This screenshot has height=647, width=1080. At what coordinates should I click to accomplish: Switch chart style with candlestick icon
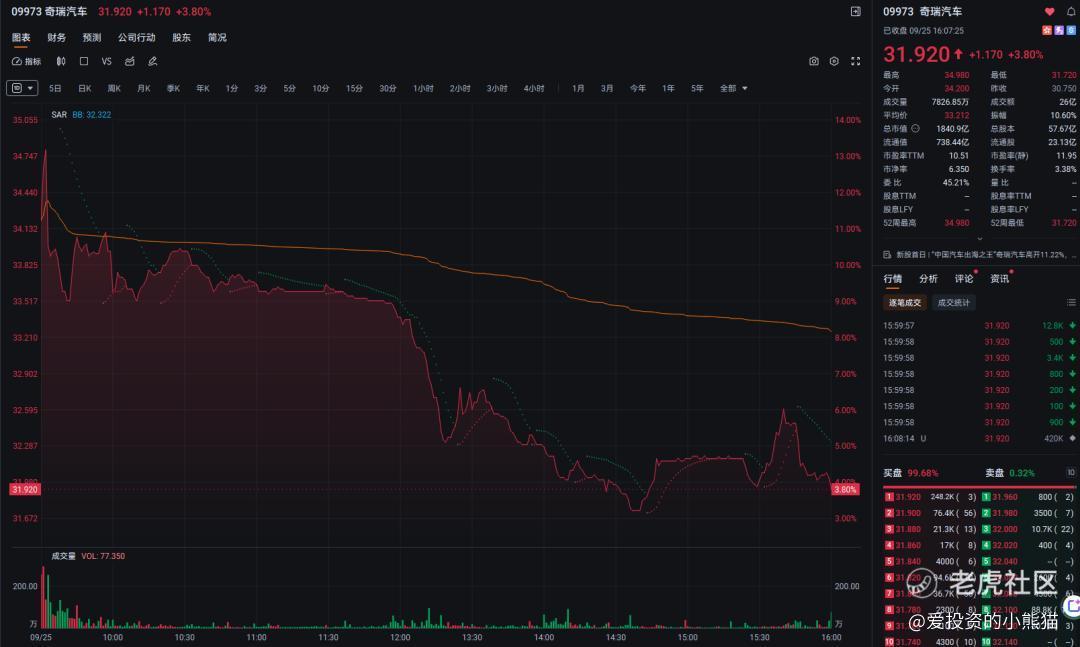tap(61, 61)
